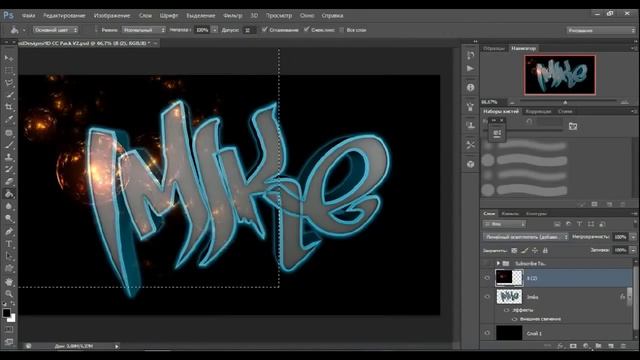Open the 3D cube panel icon in dock
This screenshot has height=360, width=640.
(471, 164)
